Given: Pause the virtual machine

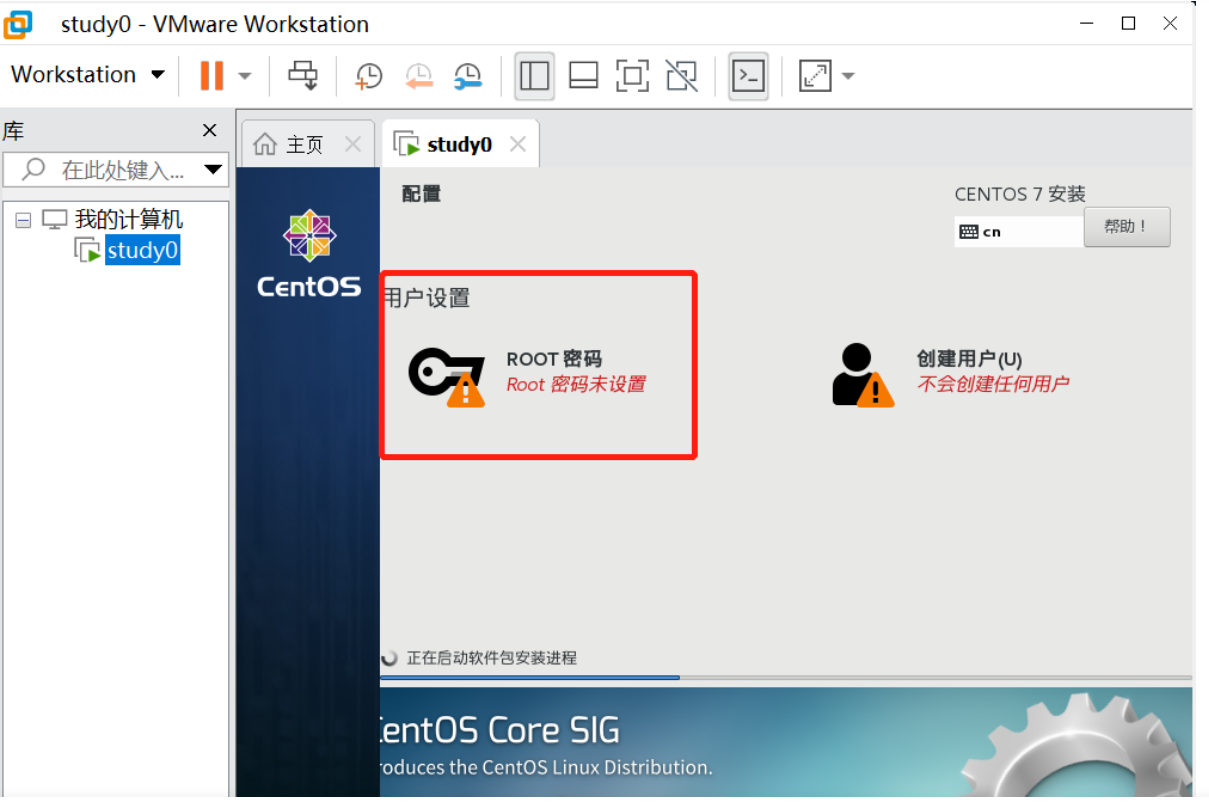Looking at the screenshot, I should [x=212, y=75].
